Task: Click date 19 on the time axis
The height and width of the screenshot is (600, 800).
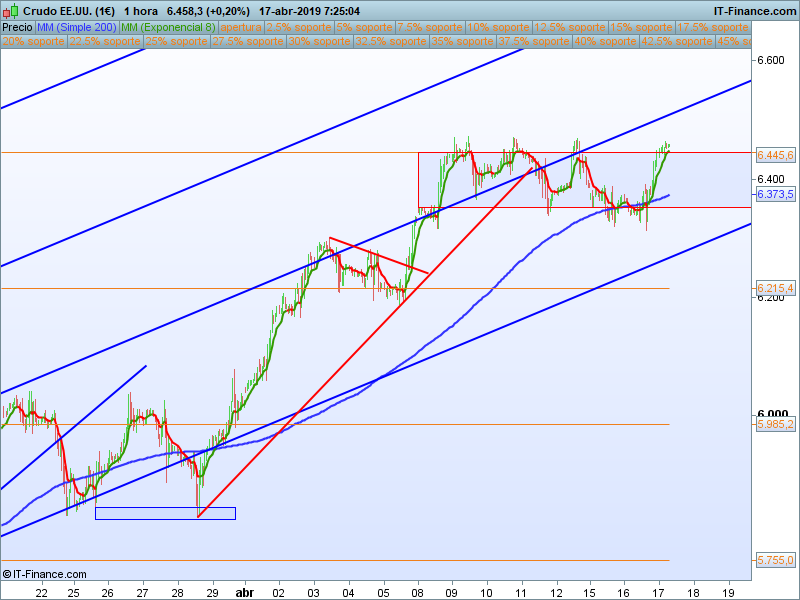Action: coord(729,593)
